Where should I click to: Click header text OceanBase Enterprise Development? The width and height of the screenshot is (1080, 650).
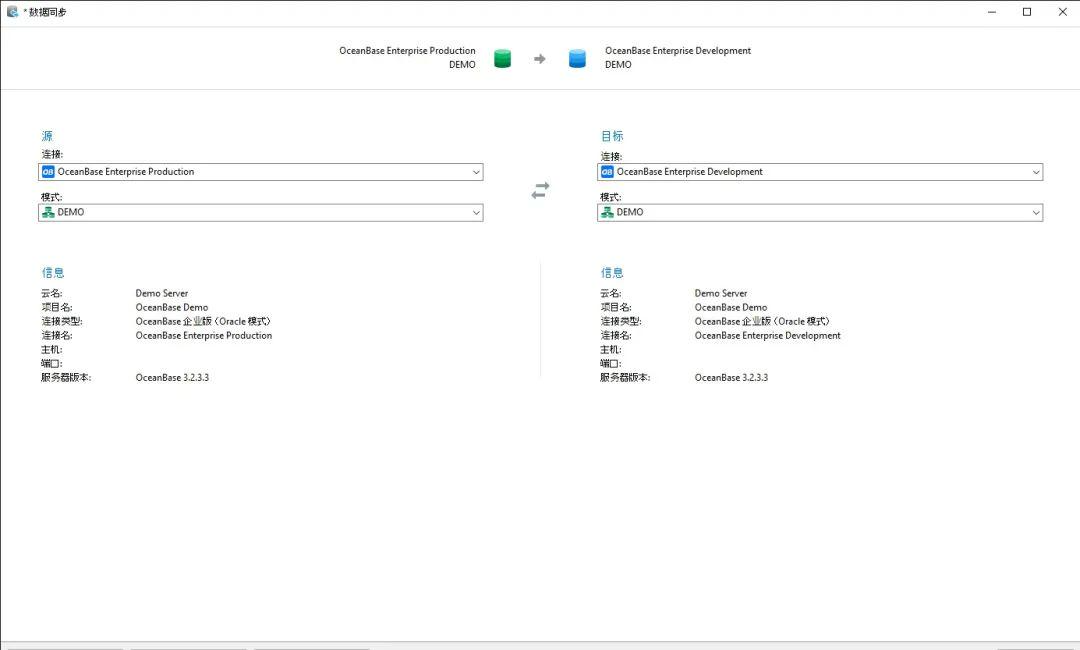point(678,51)
